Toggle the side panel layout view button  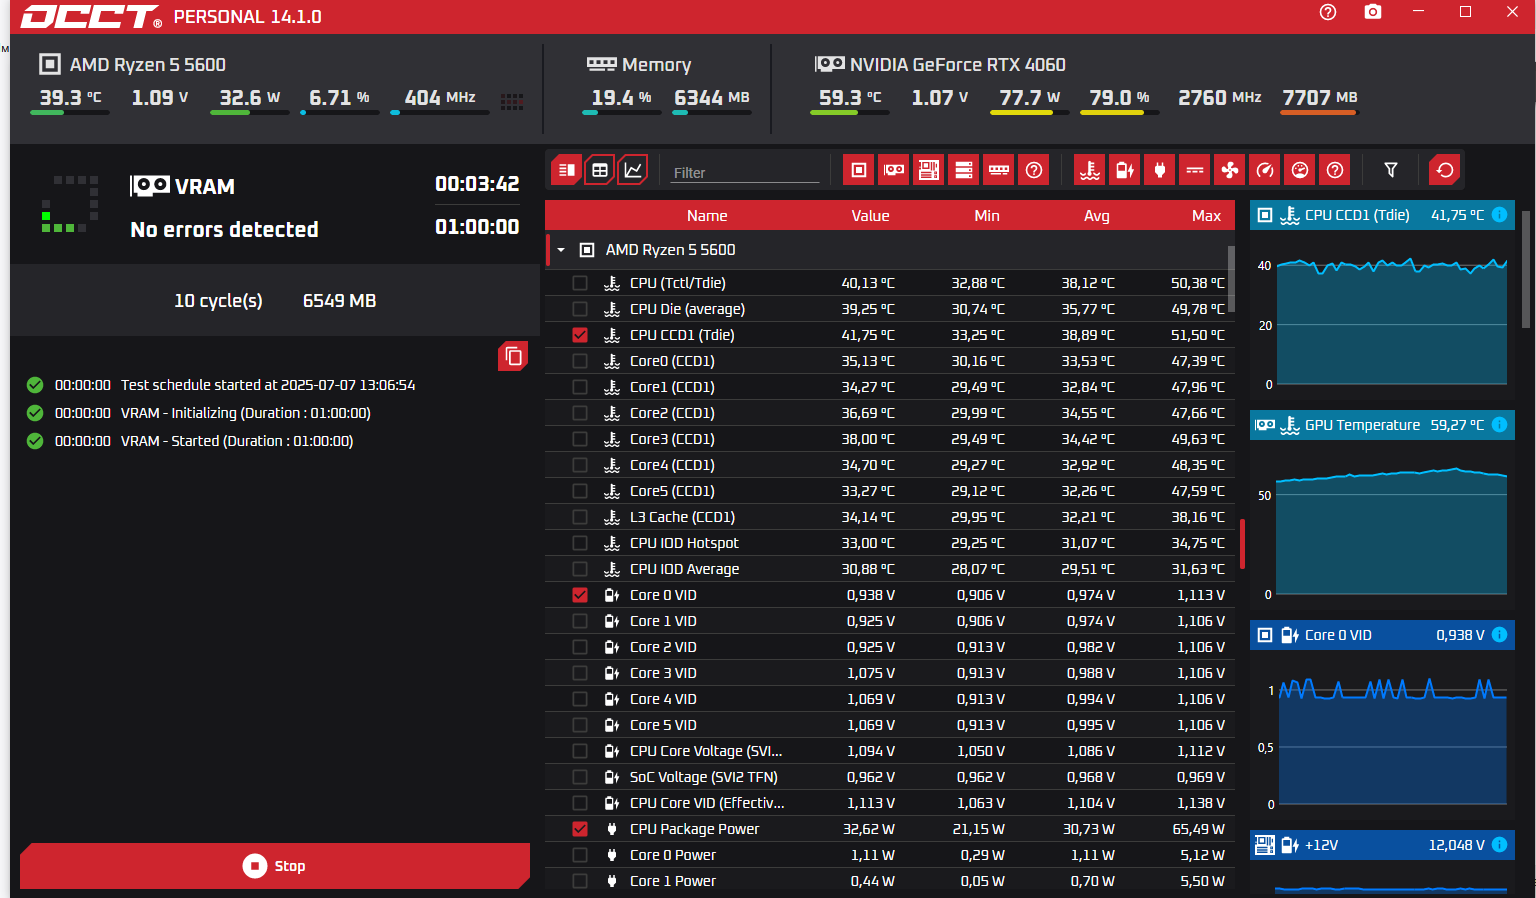pos(566,170)
